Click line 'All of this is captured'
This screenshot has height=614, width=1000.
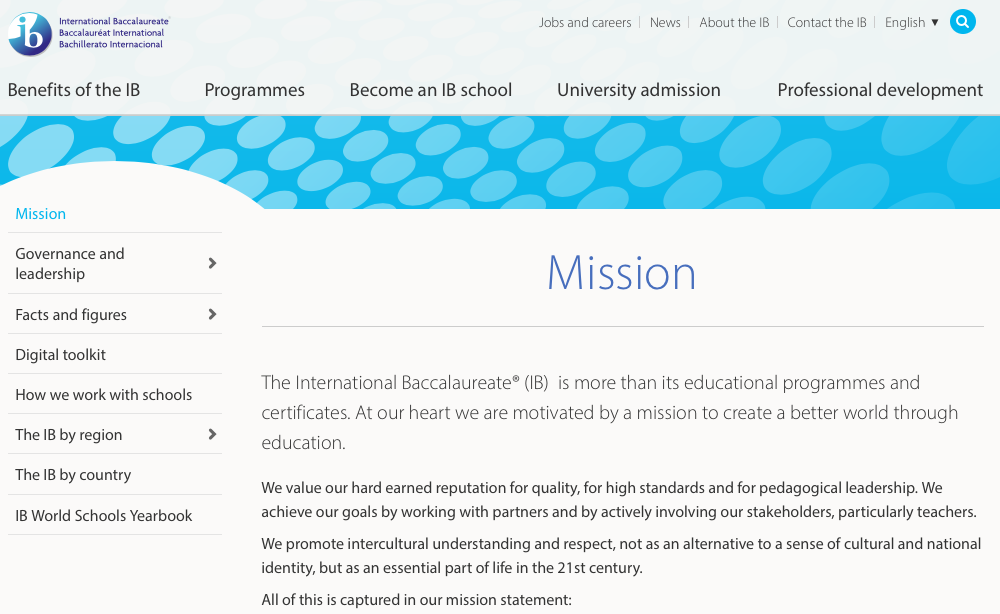416,600
